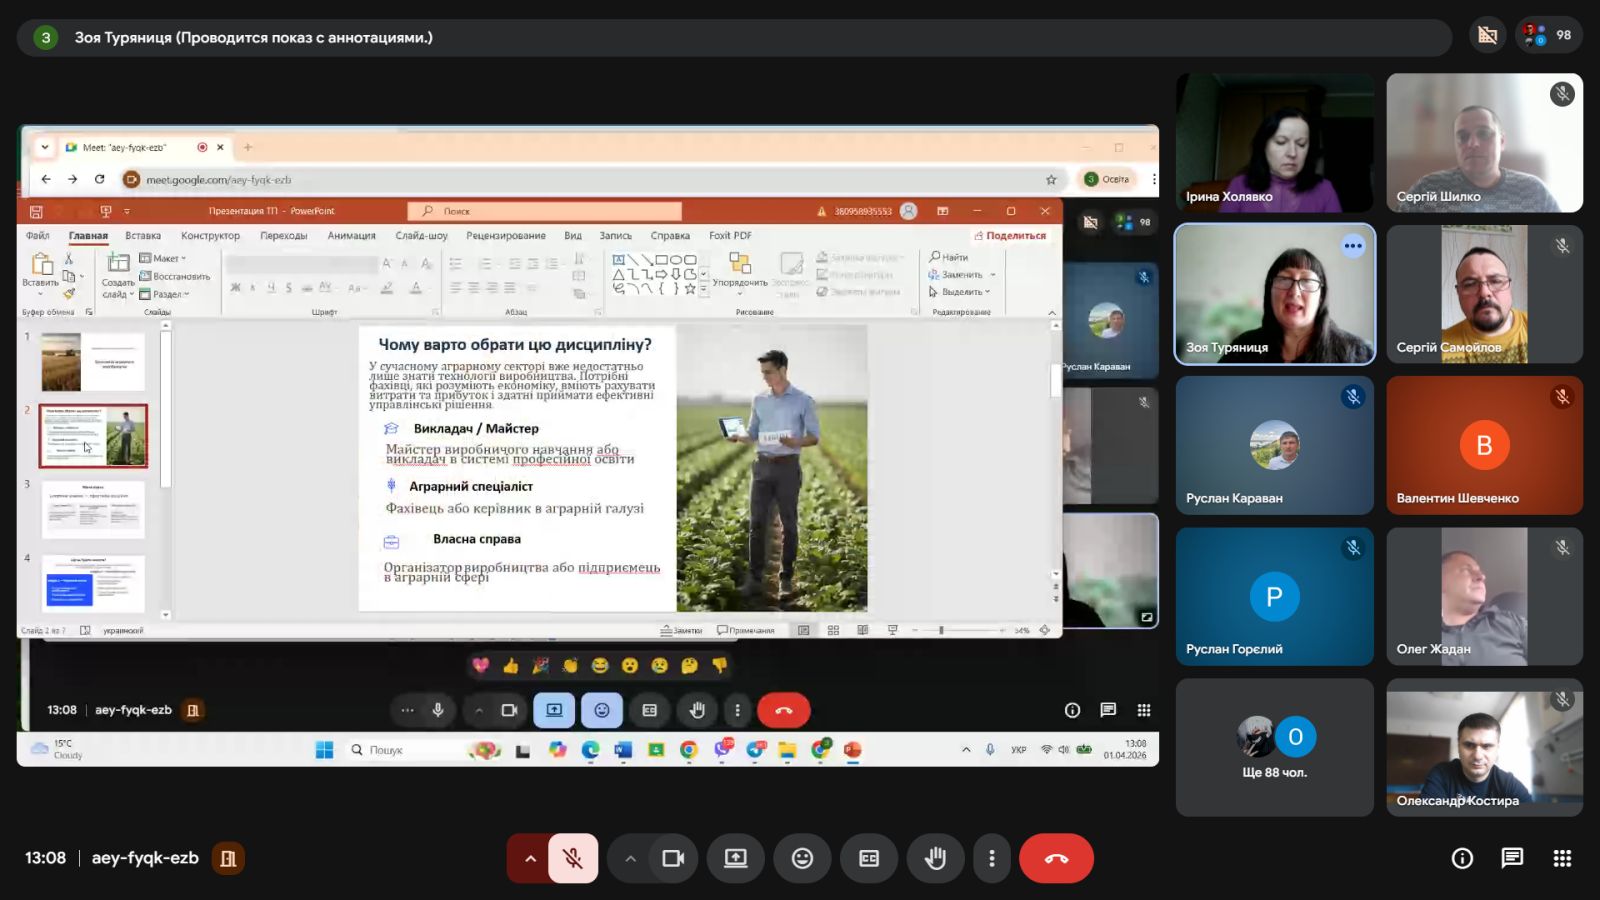Raise your hand in the meeting
The image size is (1600, 900).
935,858
